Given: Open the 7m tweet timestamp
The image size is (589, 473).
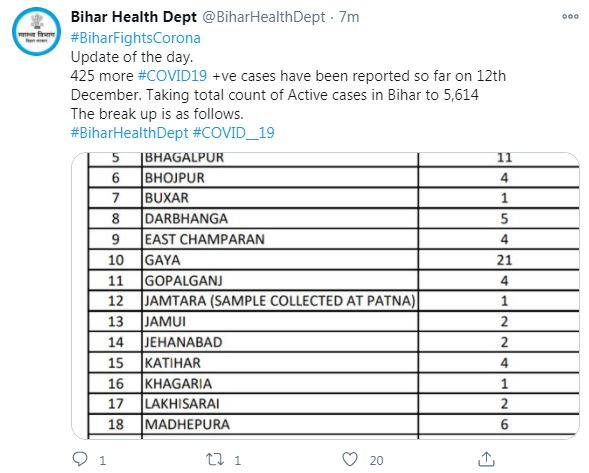Looking at the screenshot, I should 349,17.
